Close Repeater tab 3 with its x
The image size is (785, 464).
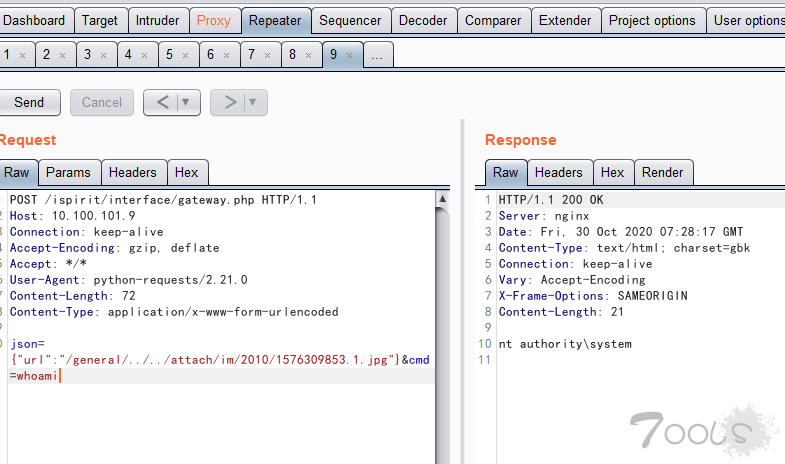click(104, 56)
